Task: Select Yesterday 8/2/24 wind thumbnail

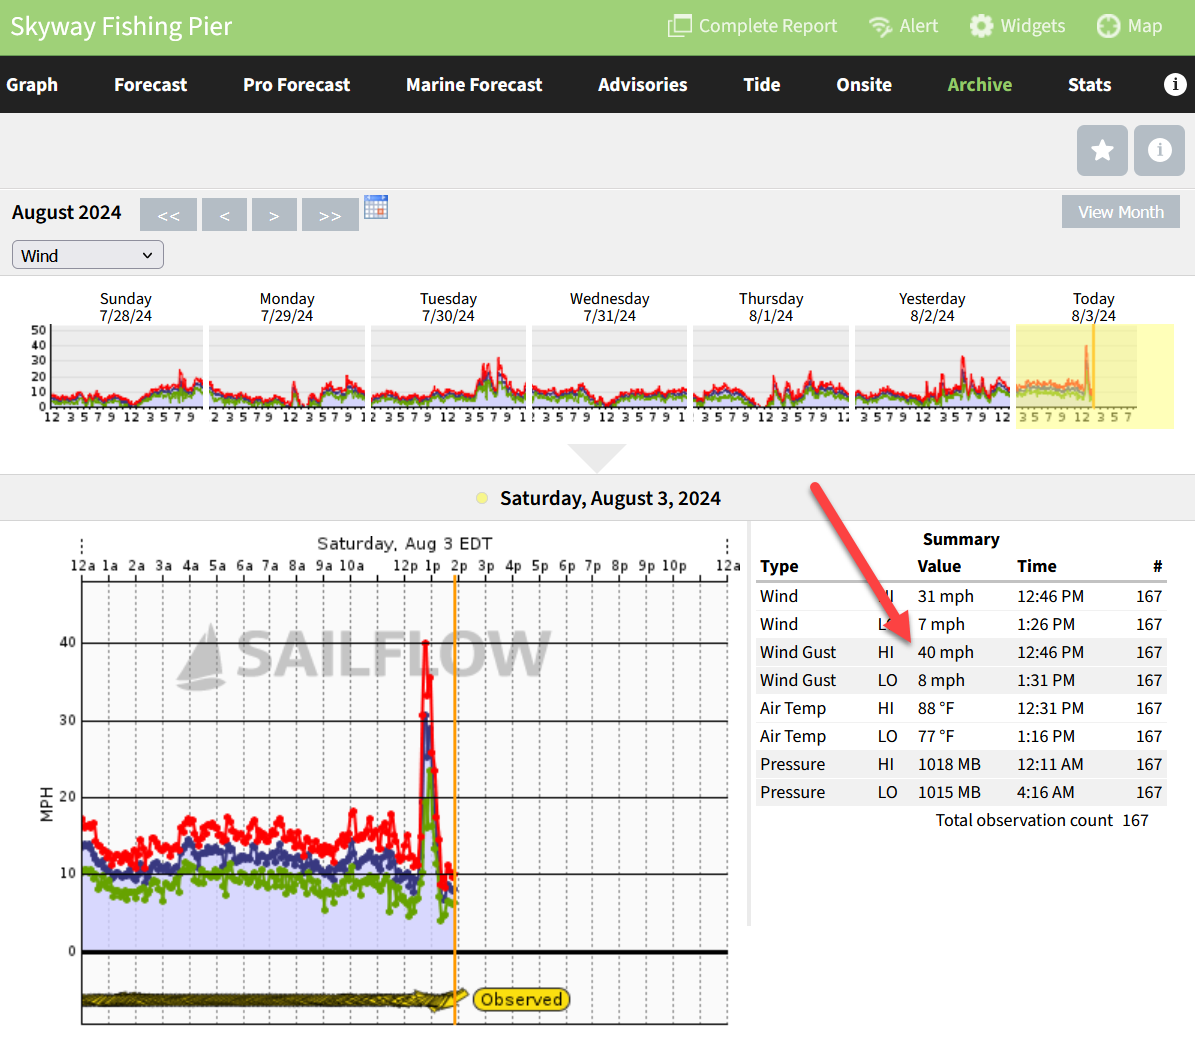Action: pyautogui.click(x=932, y=366)
